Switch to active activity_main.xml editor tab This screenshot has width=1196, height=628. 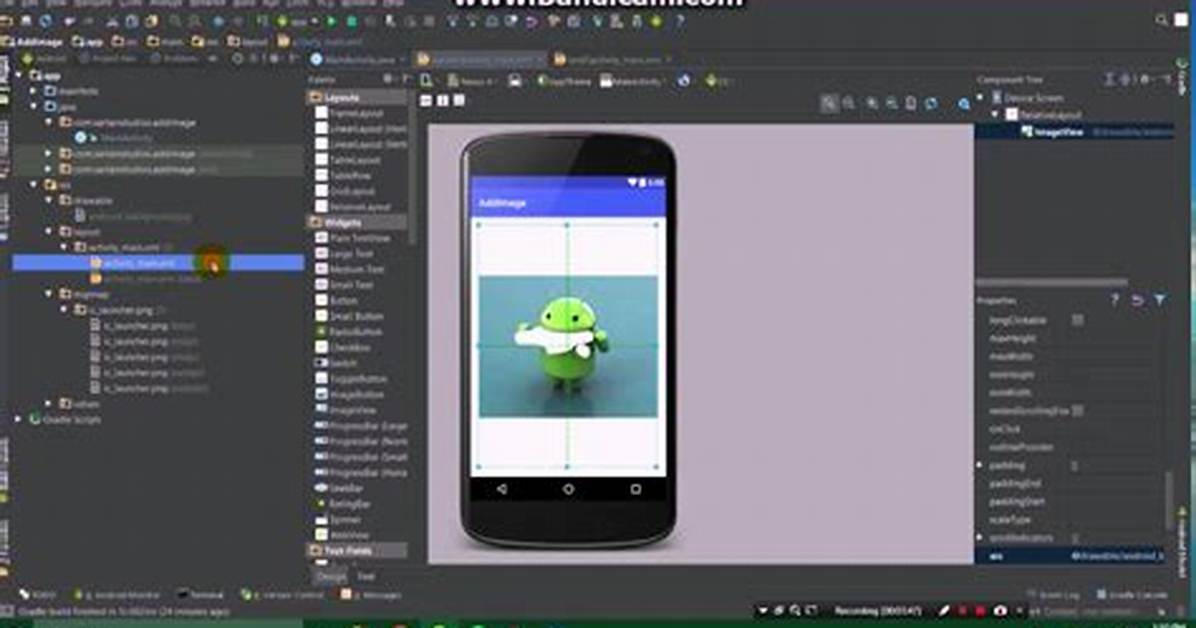click(481, 59)
